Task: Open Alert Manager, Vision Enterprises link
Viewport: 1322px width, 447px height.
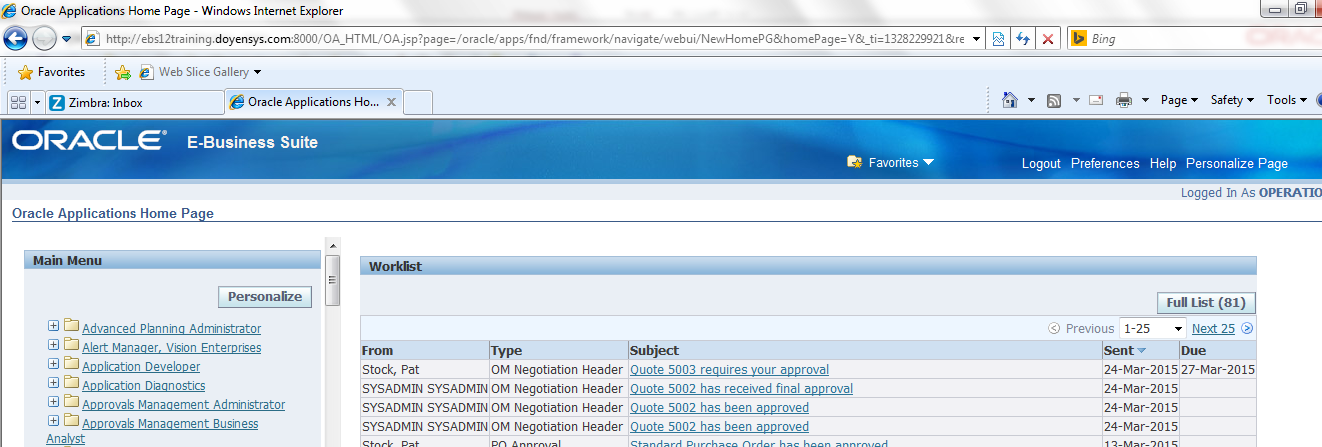Action: point(171,348)
